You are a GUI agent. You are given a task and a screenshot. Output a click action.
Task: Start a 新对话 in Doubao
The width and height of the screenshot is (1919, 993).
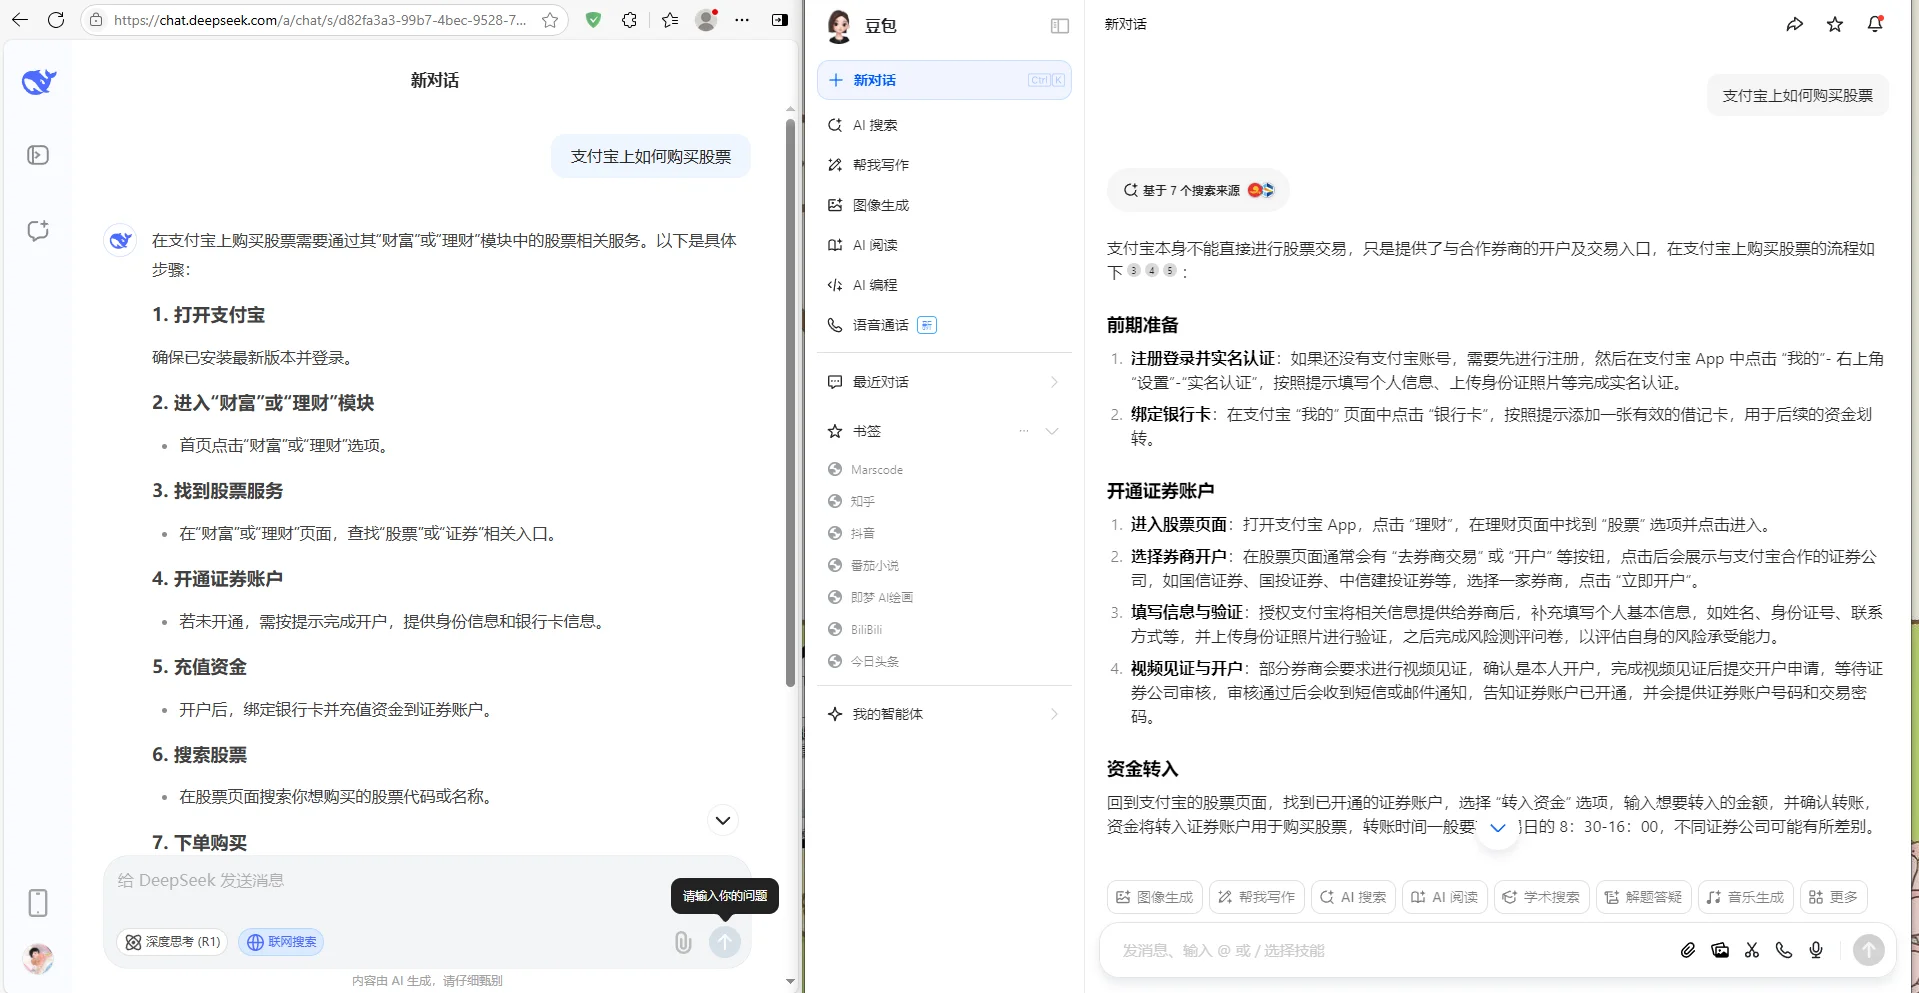point(875,80)
